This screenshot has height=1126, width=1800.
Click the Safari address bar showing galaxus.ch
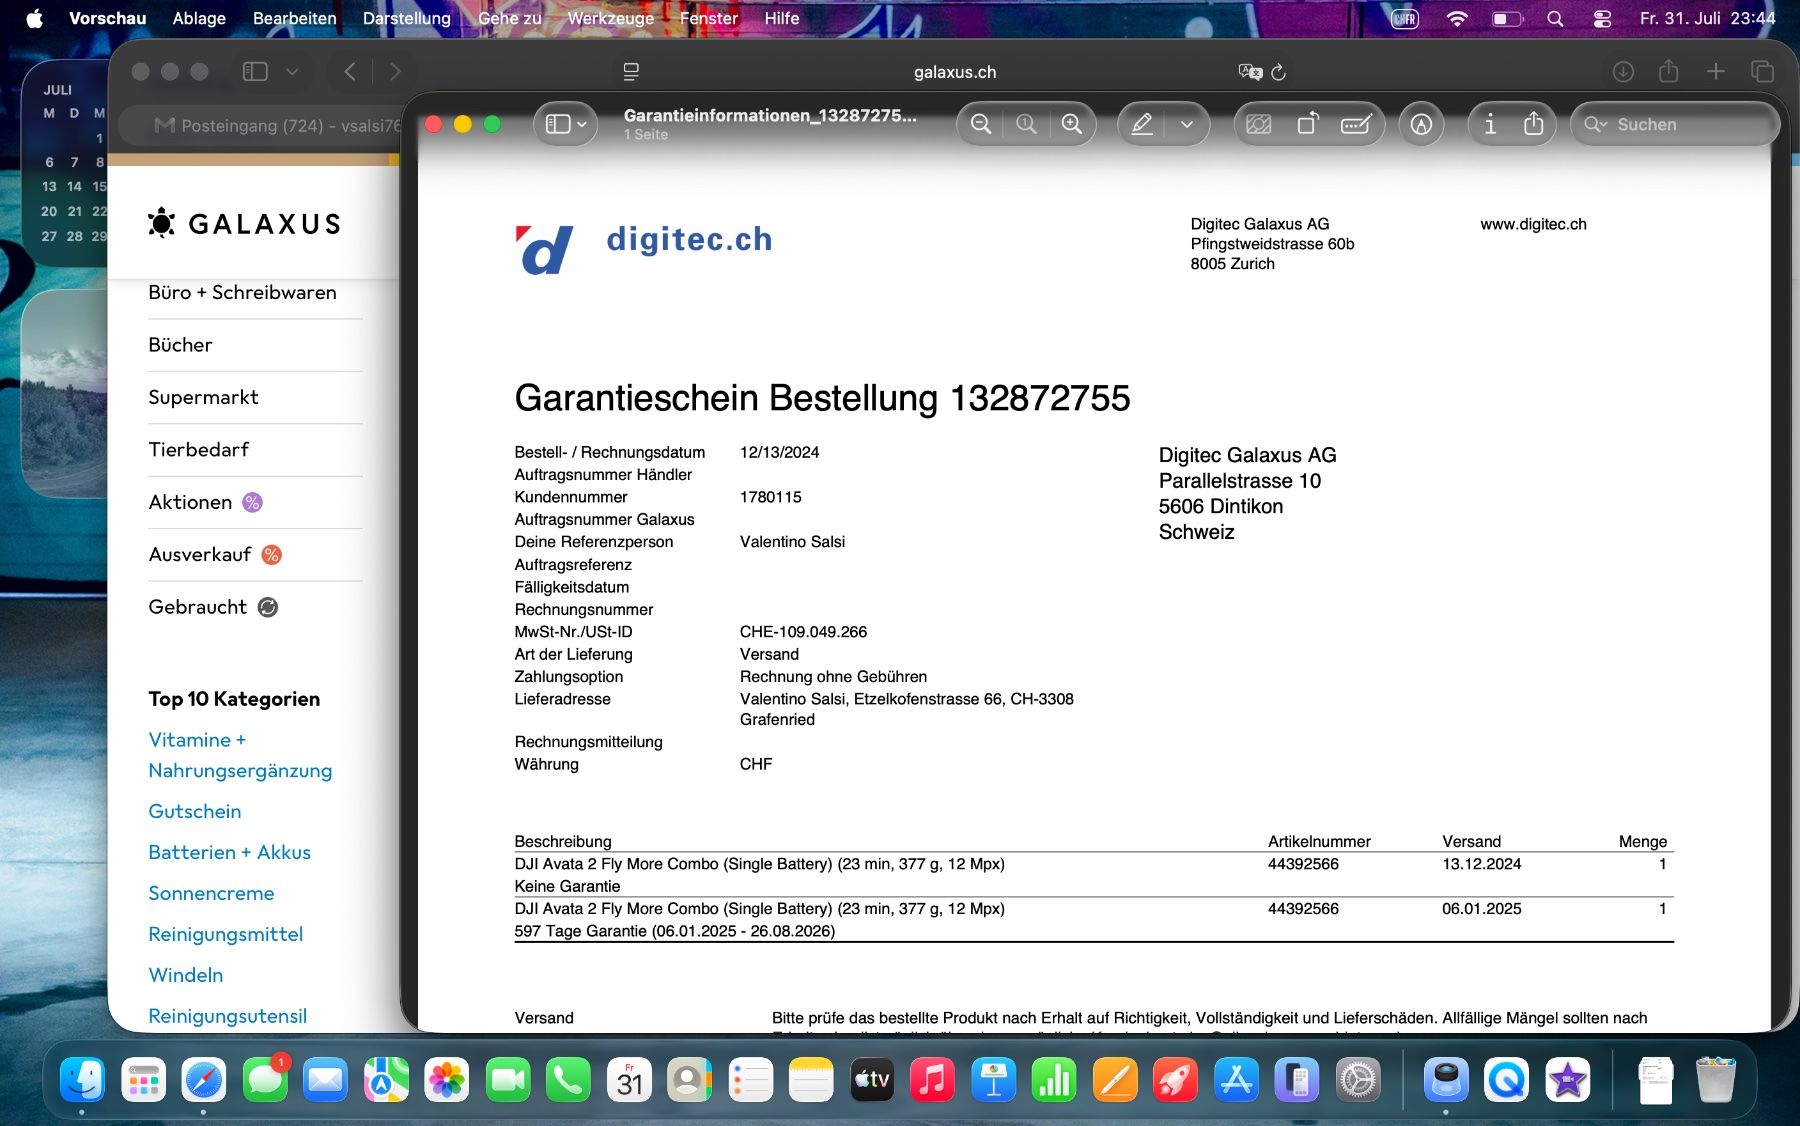pyautogui.click(x=955, y=72)
